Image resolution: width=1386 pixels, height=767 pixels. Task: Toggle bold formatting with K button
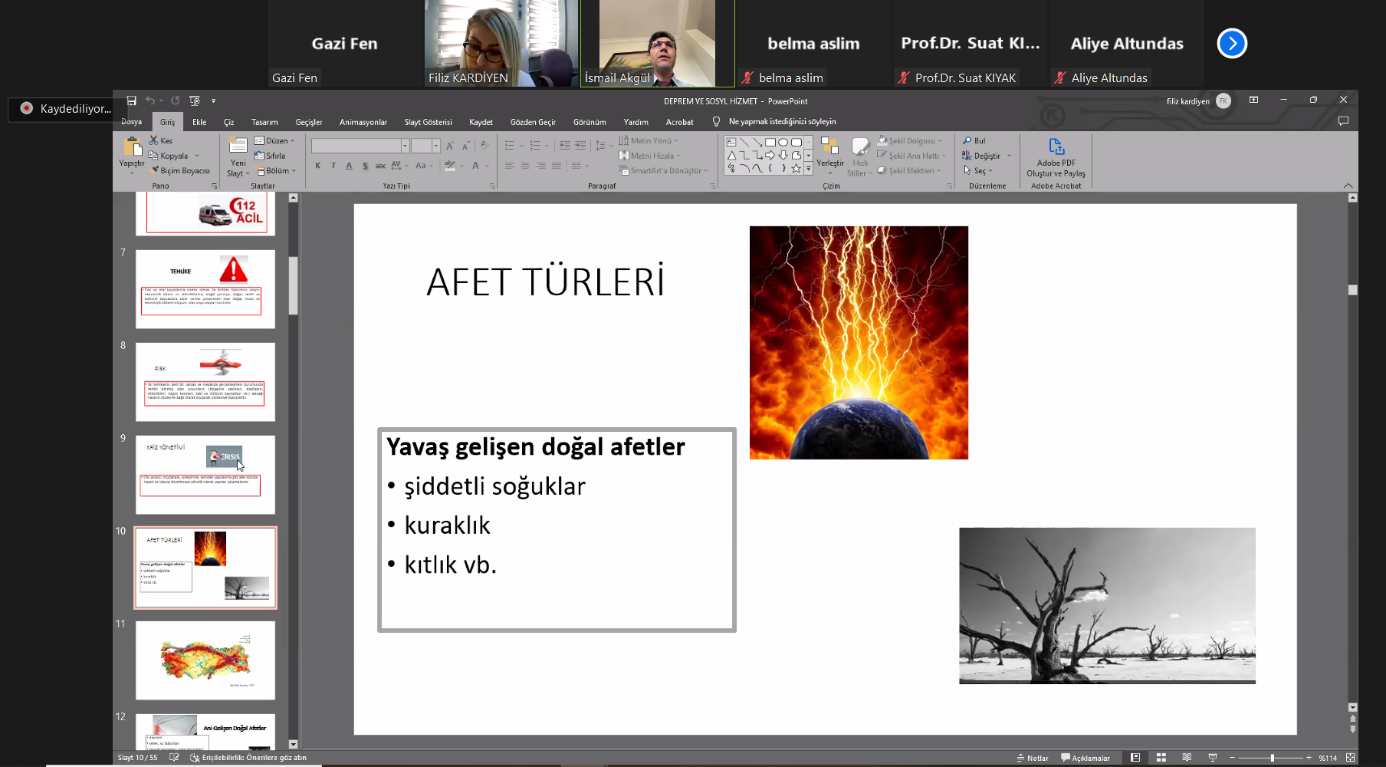[x=318, y=166]
